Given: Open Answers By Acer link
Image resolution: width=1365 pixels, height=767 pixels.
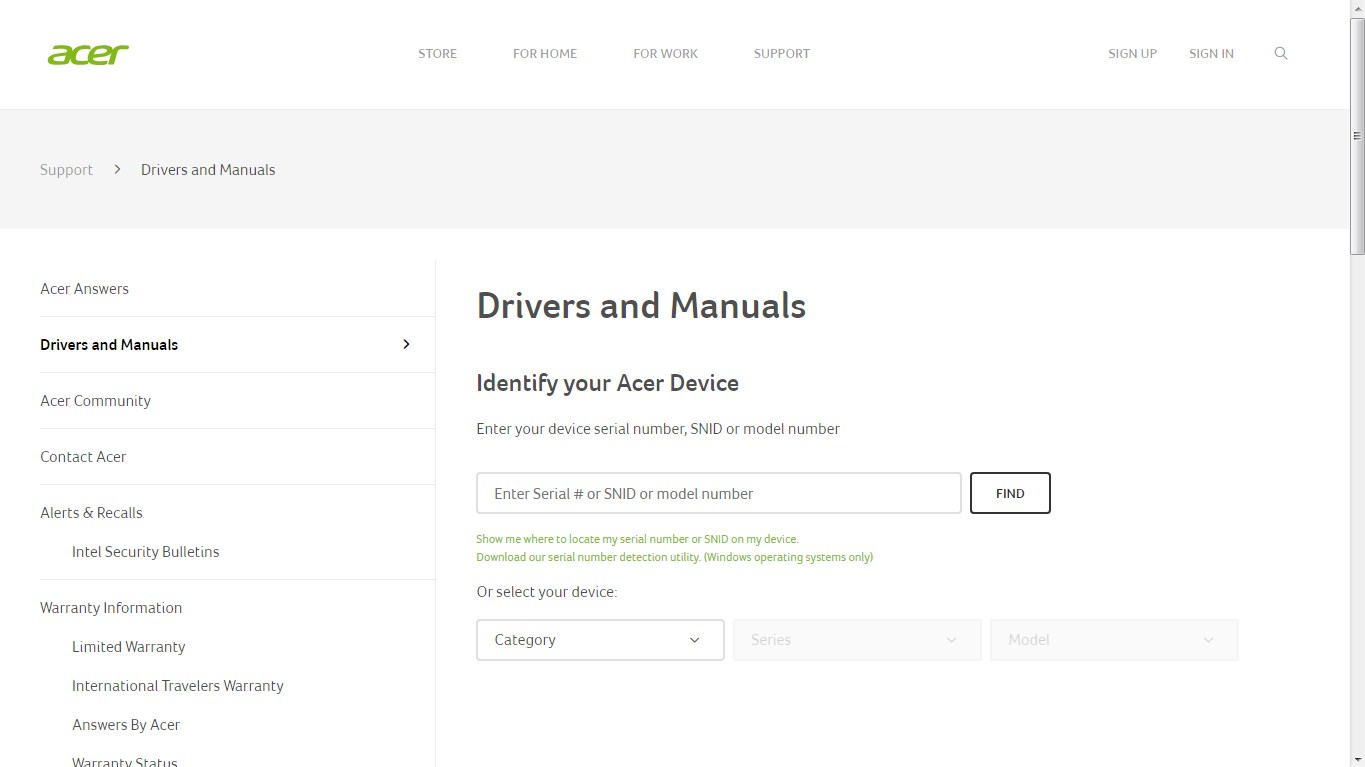Looking at the screenshot, I should coord(126,725).
